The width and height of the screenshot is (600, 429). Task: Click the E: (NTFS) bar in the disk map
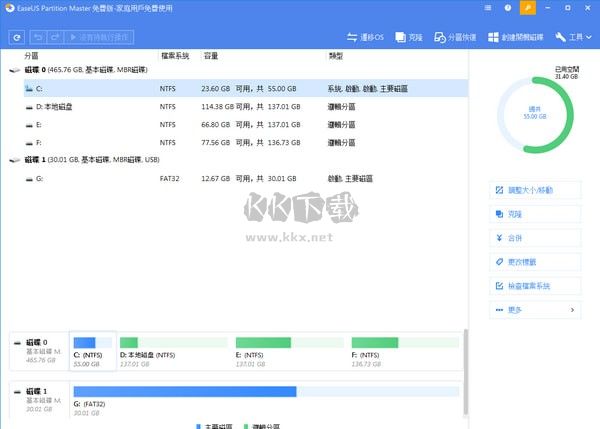pyautogui.click(x=289, y=349)
